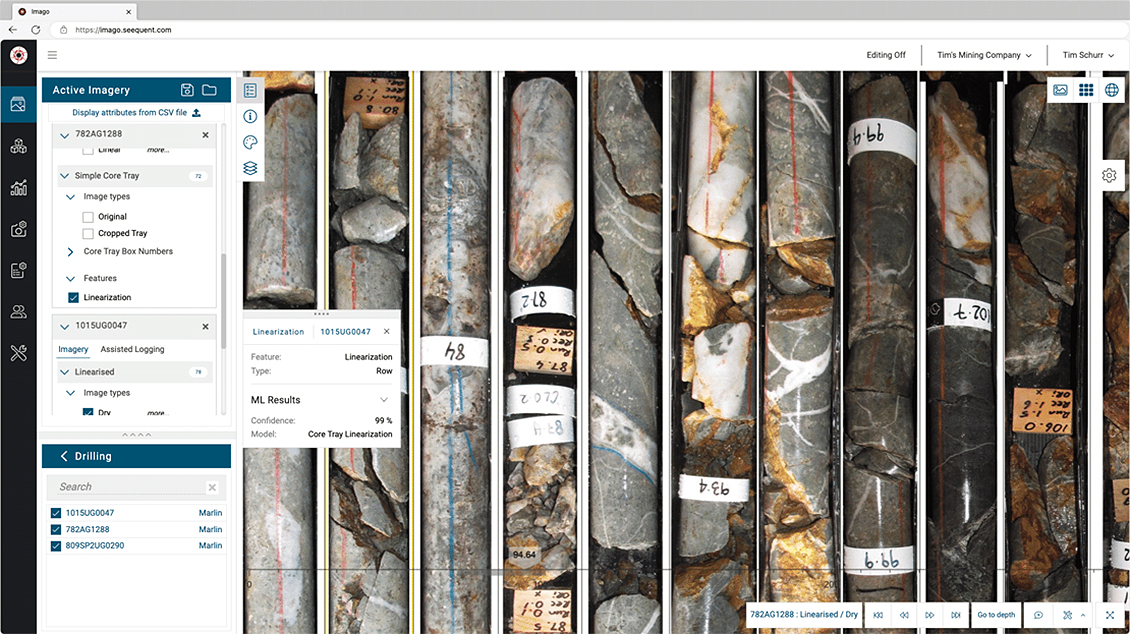Uncheck the 809SP2UG0290 drill hole checkbox
This screenshot has width=1130, height=634.
56,545
